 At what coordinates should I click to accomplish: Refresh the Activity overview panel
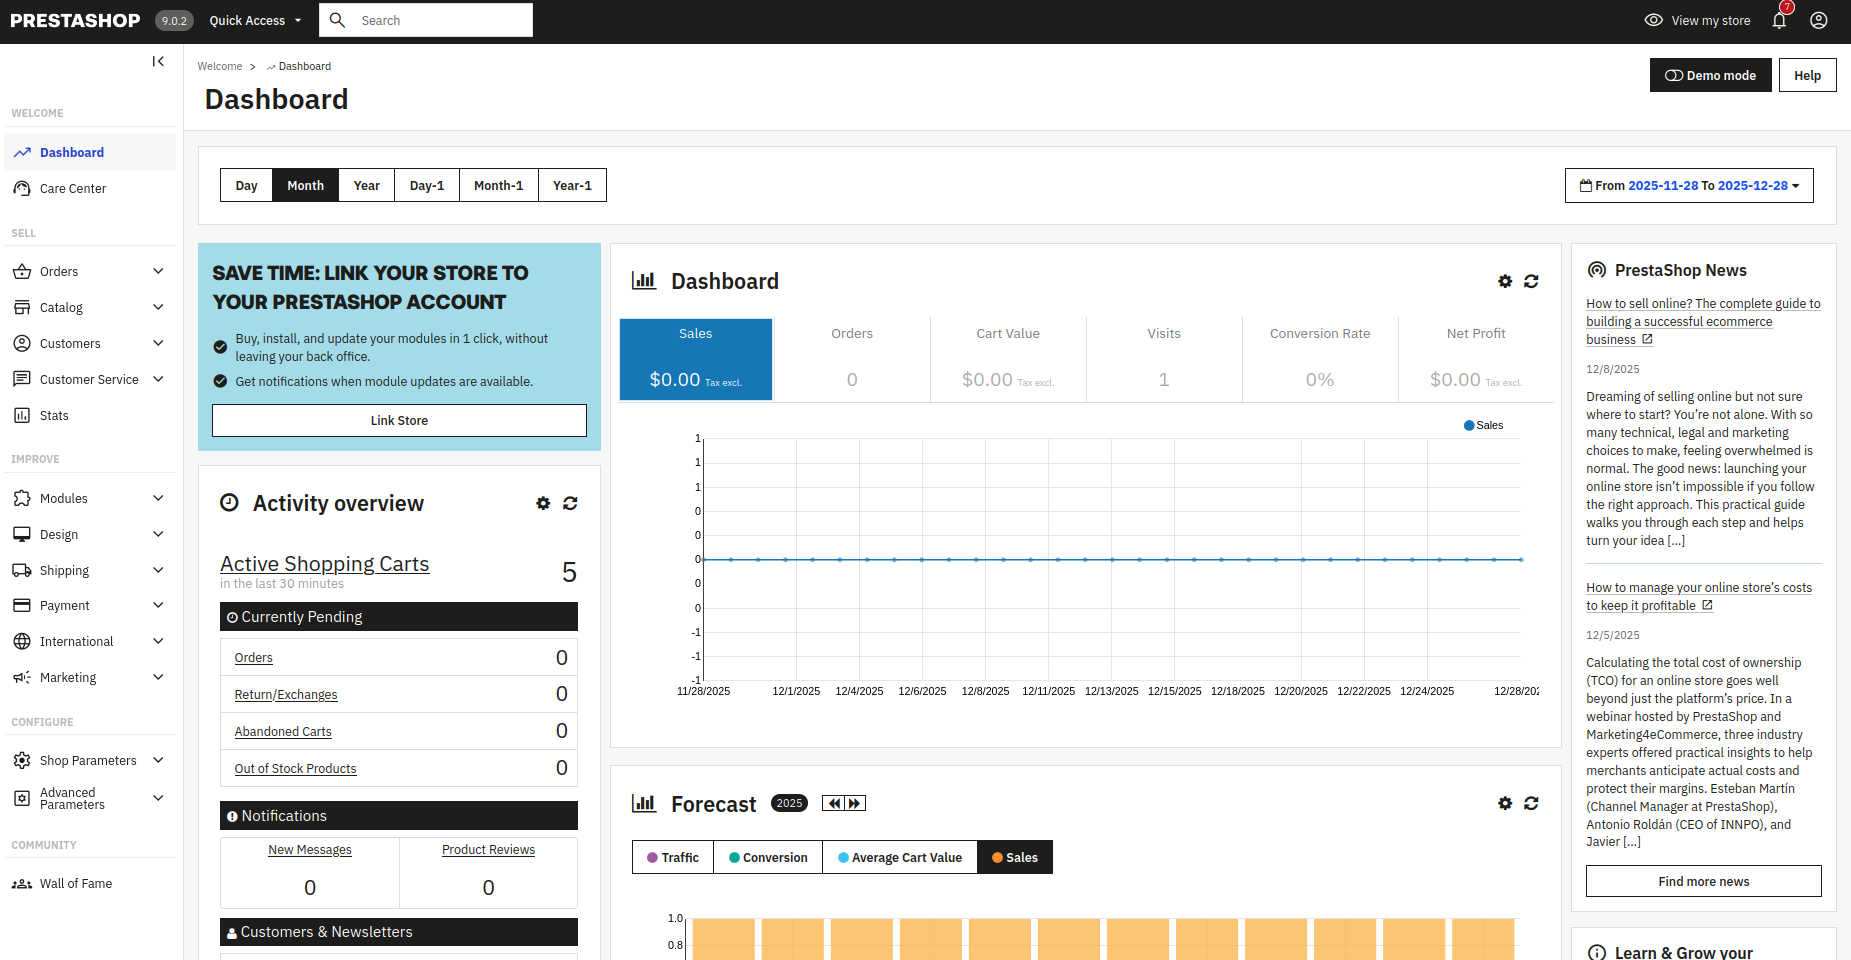point(570,504)
